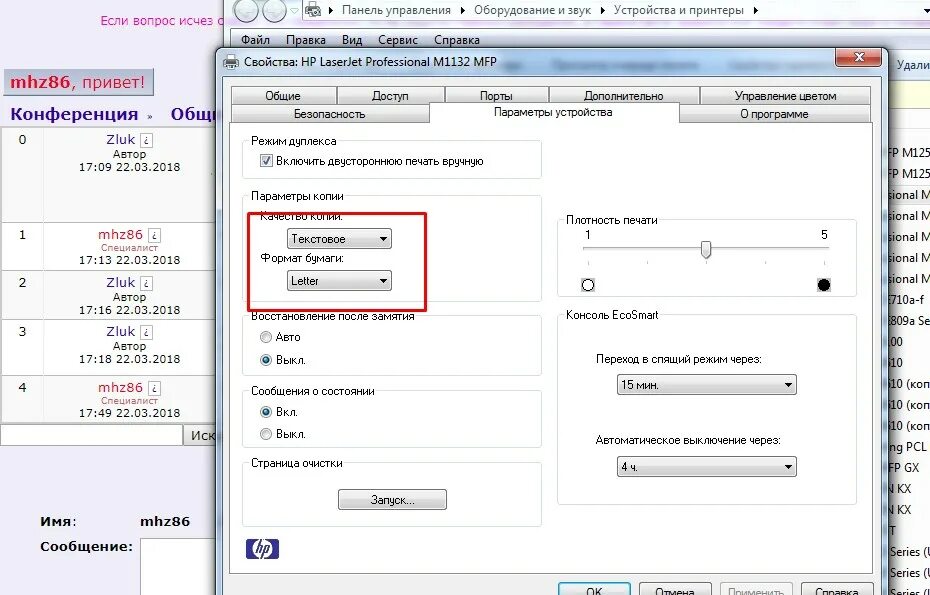Image resolution: width=930 pixels, height=595 pixels.
Task: Open the Вид menu
Action: pyautogui.click(x=352, y=40)
